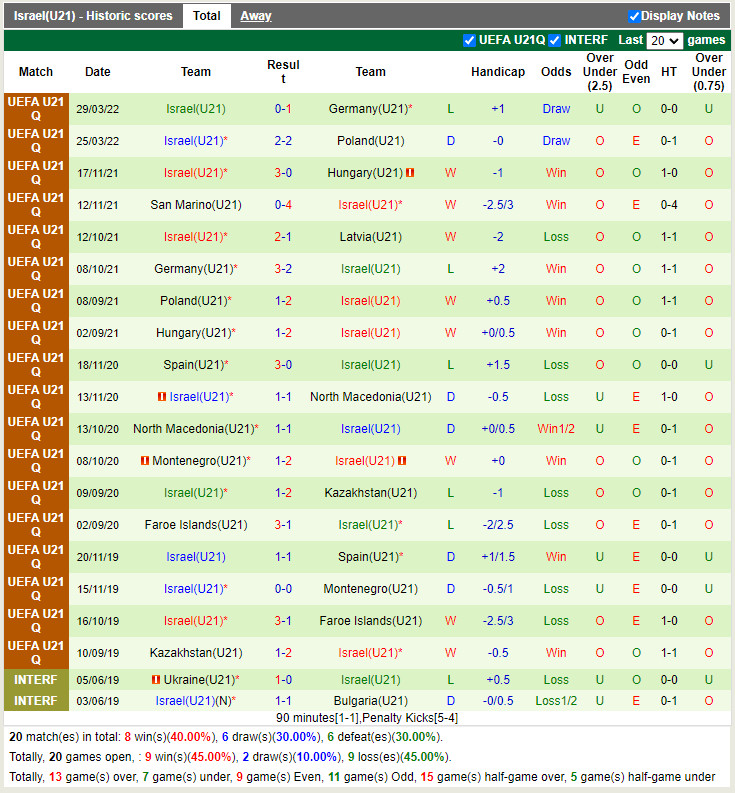Click the 0-1 result on 29/03/22
Viewport: 735px width, 793px height.
[283, 109]
